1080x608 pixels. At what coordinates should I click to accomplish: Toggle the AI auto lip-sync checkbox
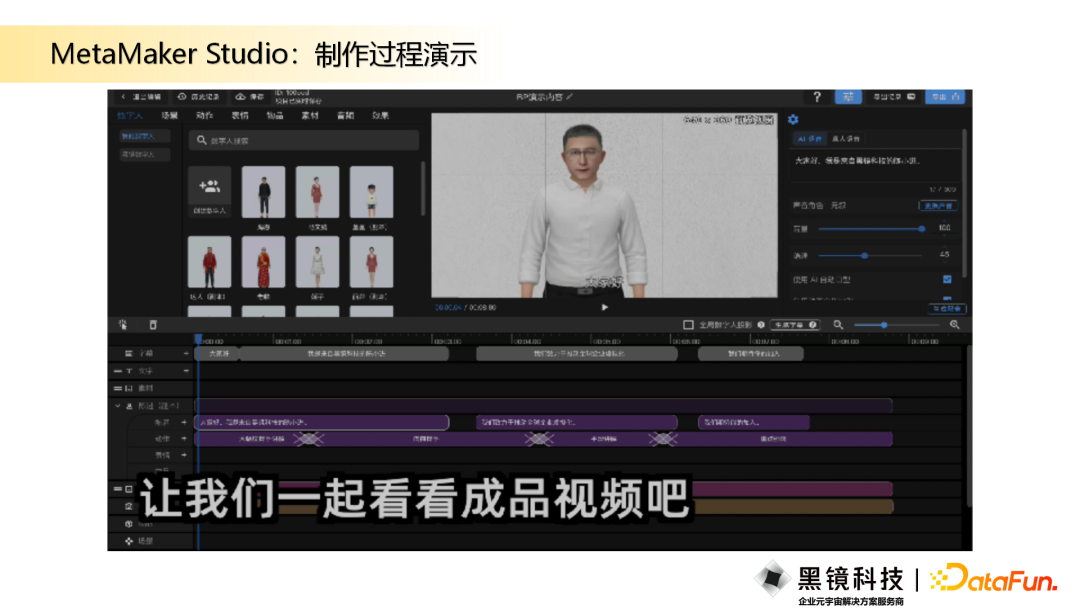[x=947, y=280]
